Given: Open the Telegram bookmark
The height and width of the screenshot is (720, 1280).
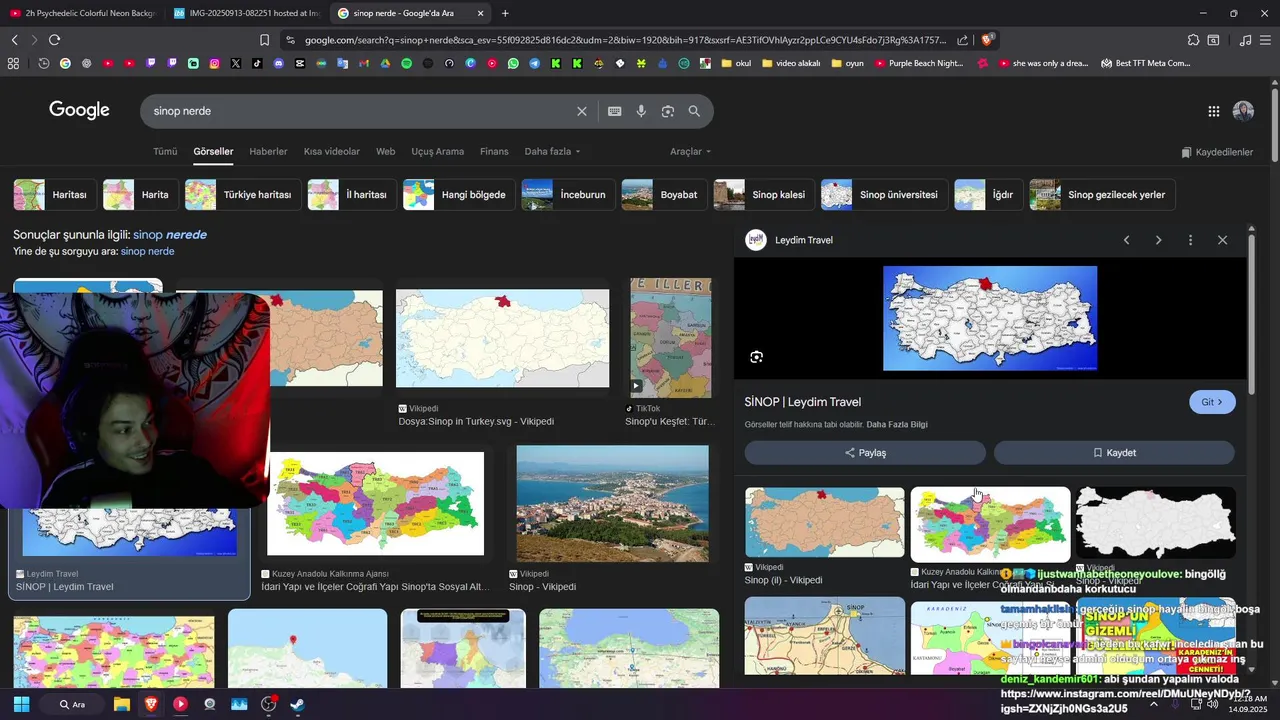Looking at the screenshot, I should (535, 63).
